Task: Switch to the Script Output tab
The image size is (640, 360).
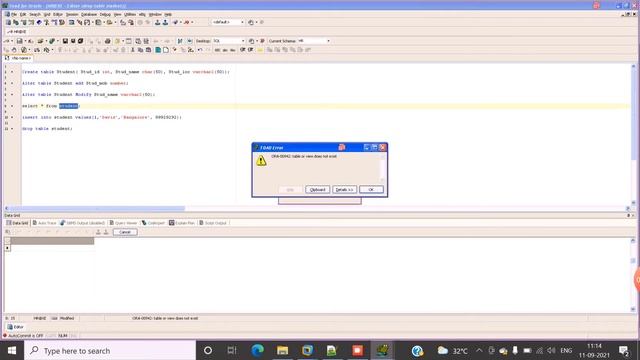Action: (213, 223)
